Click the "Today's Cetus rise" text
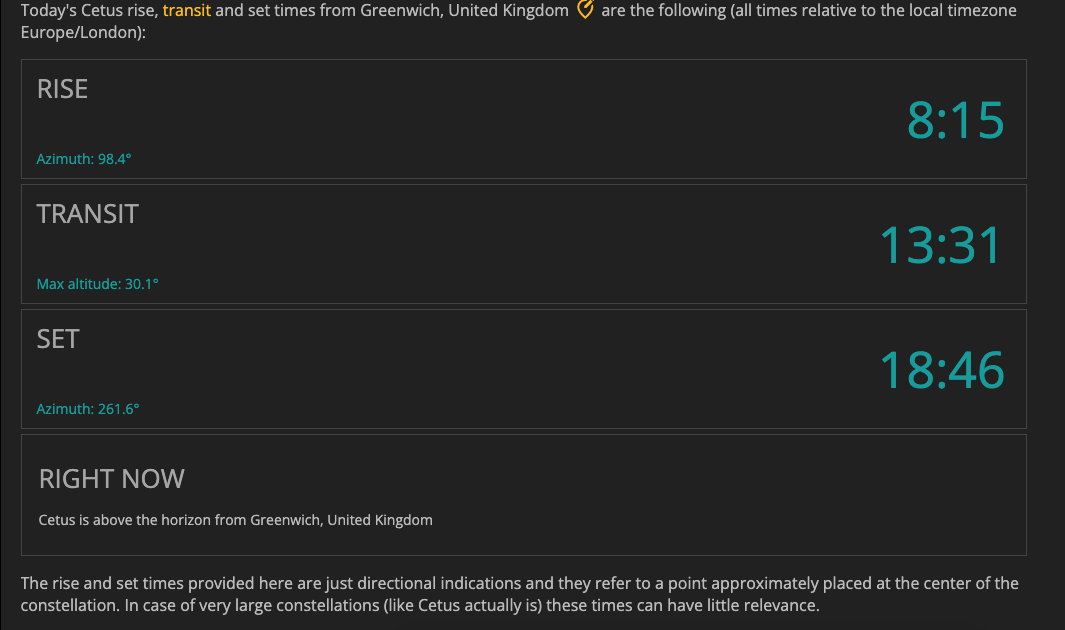The width and height of the screenshot is (1065, 630). click(88, 11)
